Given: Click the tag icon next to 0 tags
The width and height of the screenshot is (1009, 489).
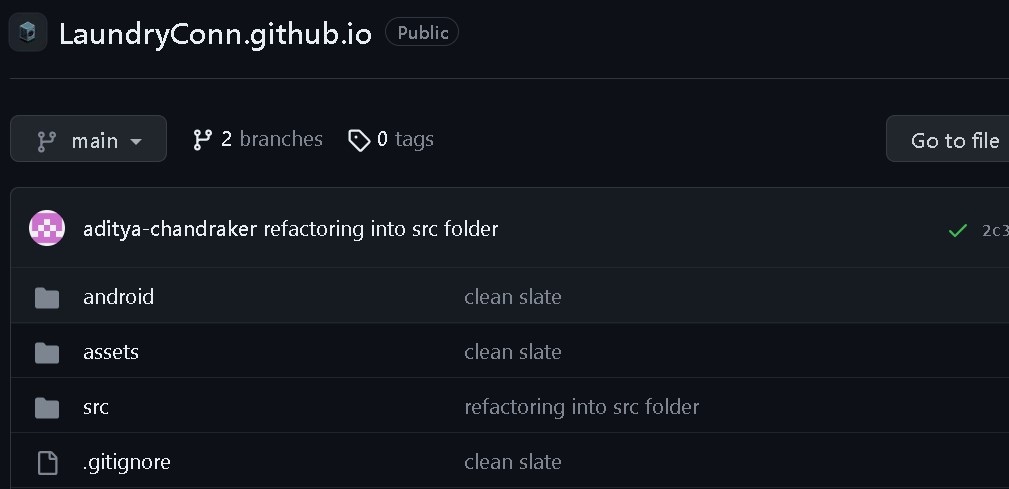Looking at the screenshot, I should (358, 140).
